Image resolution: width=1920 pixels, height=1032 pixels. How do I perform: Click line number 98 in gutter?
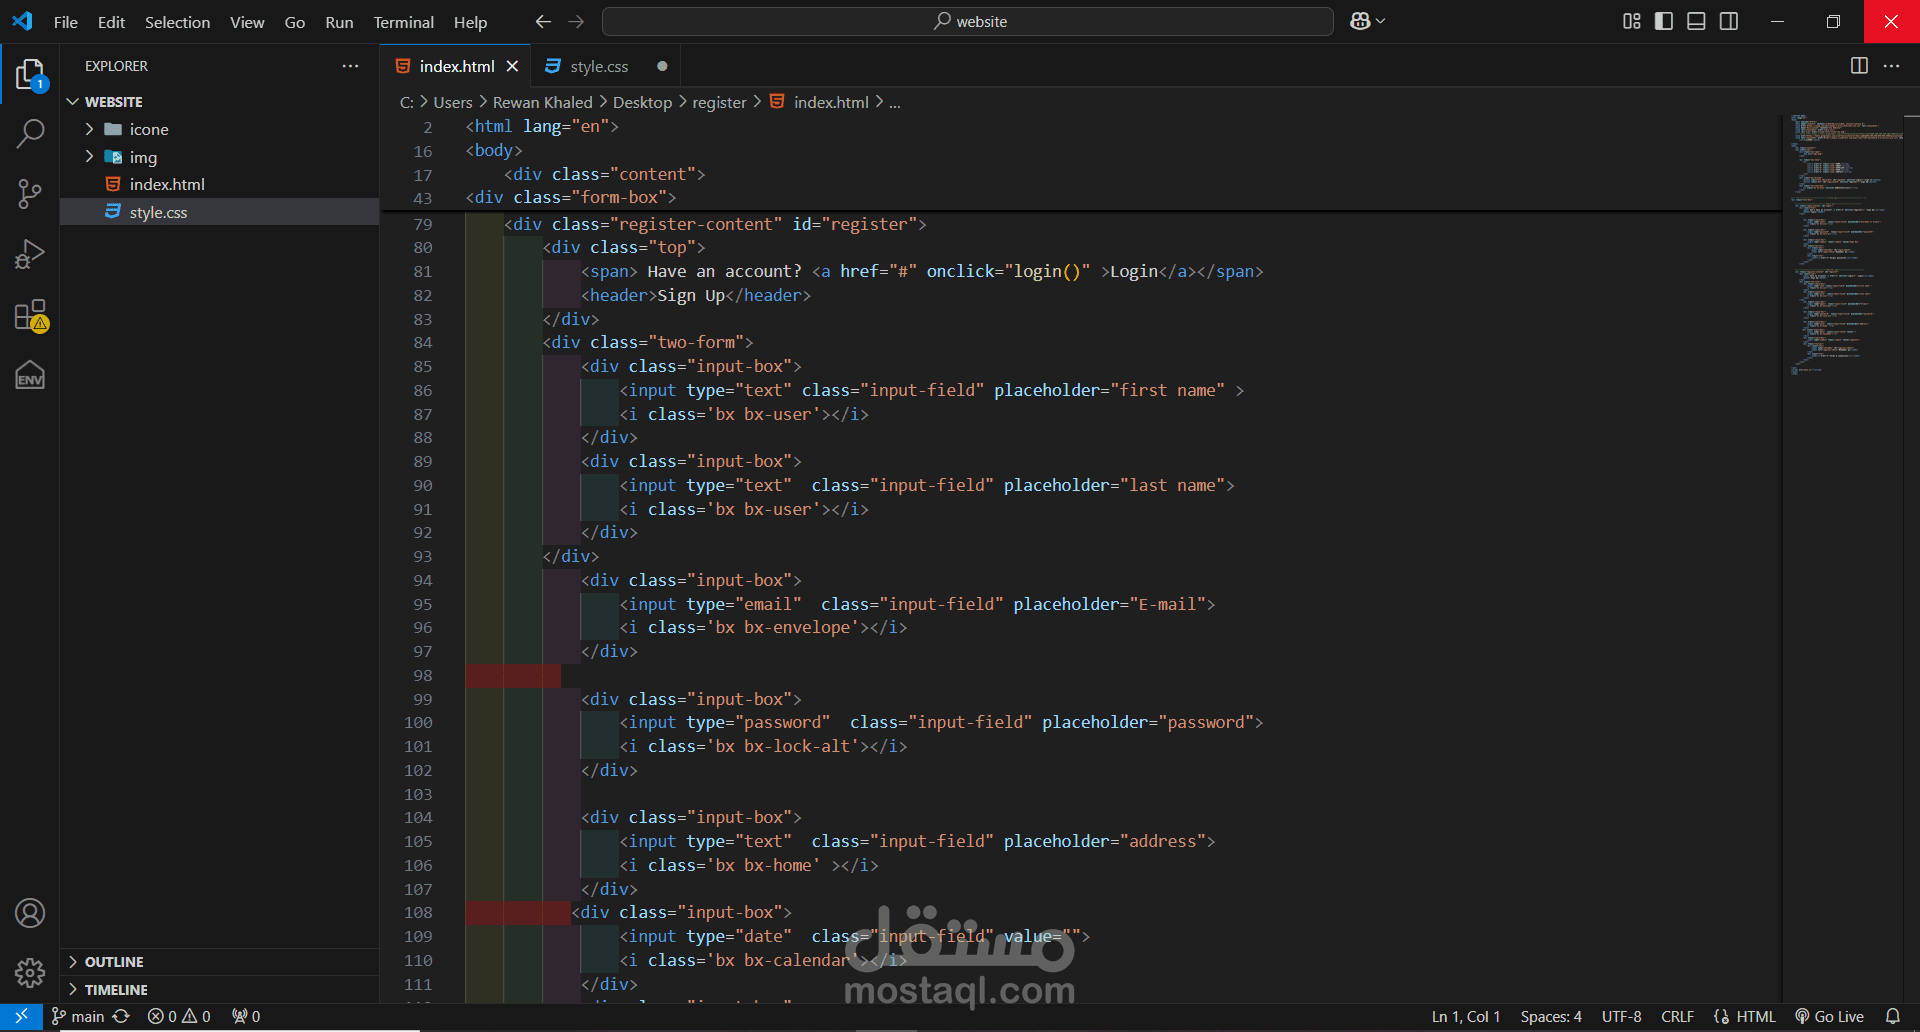[x=423, y=675]
